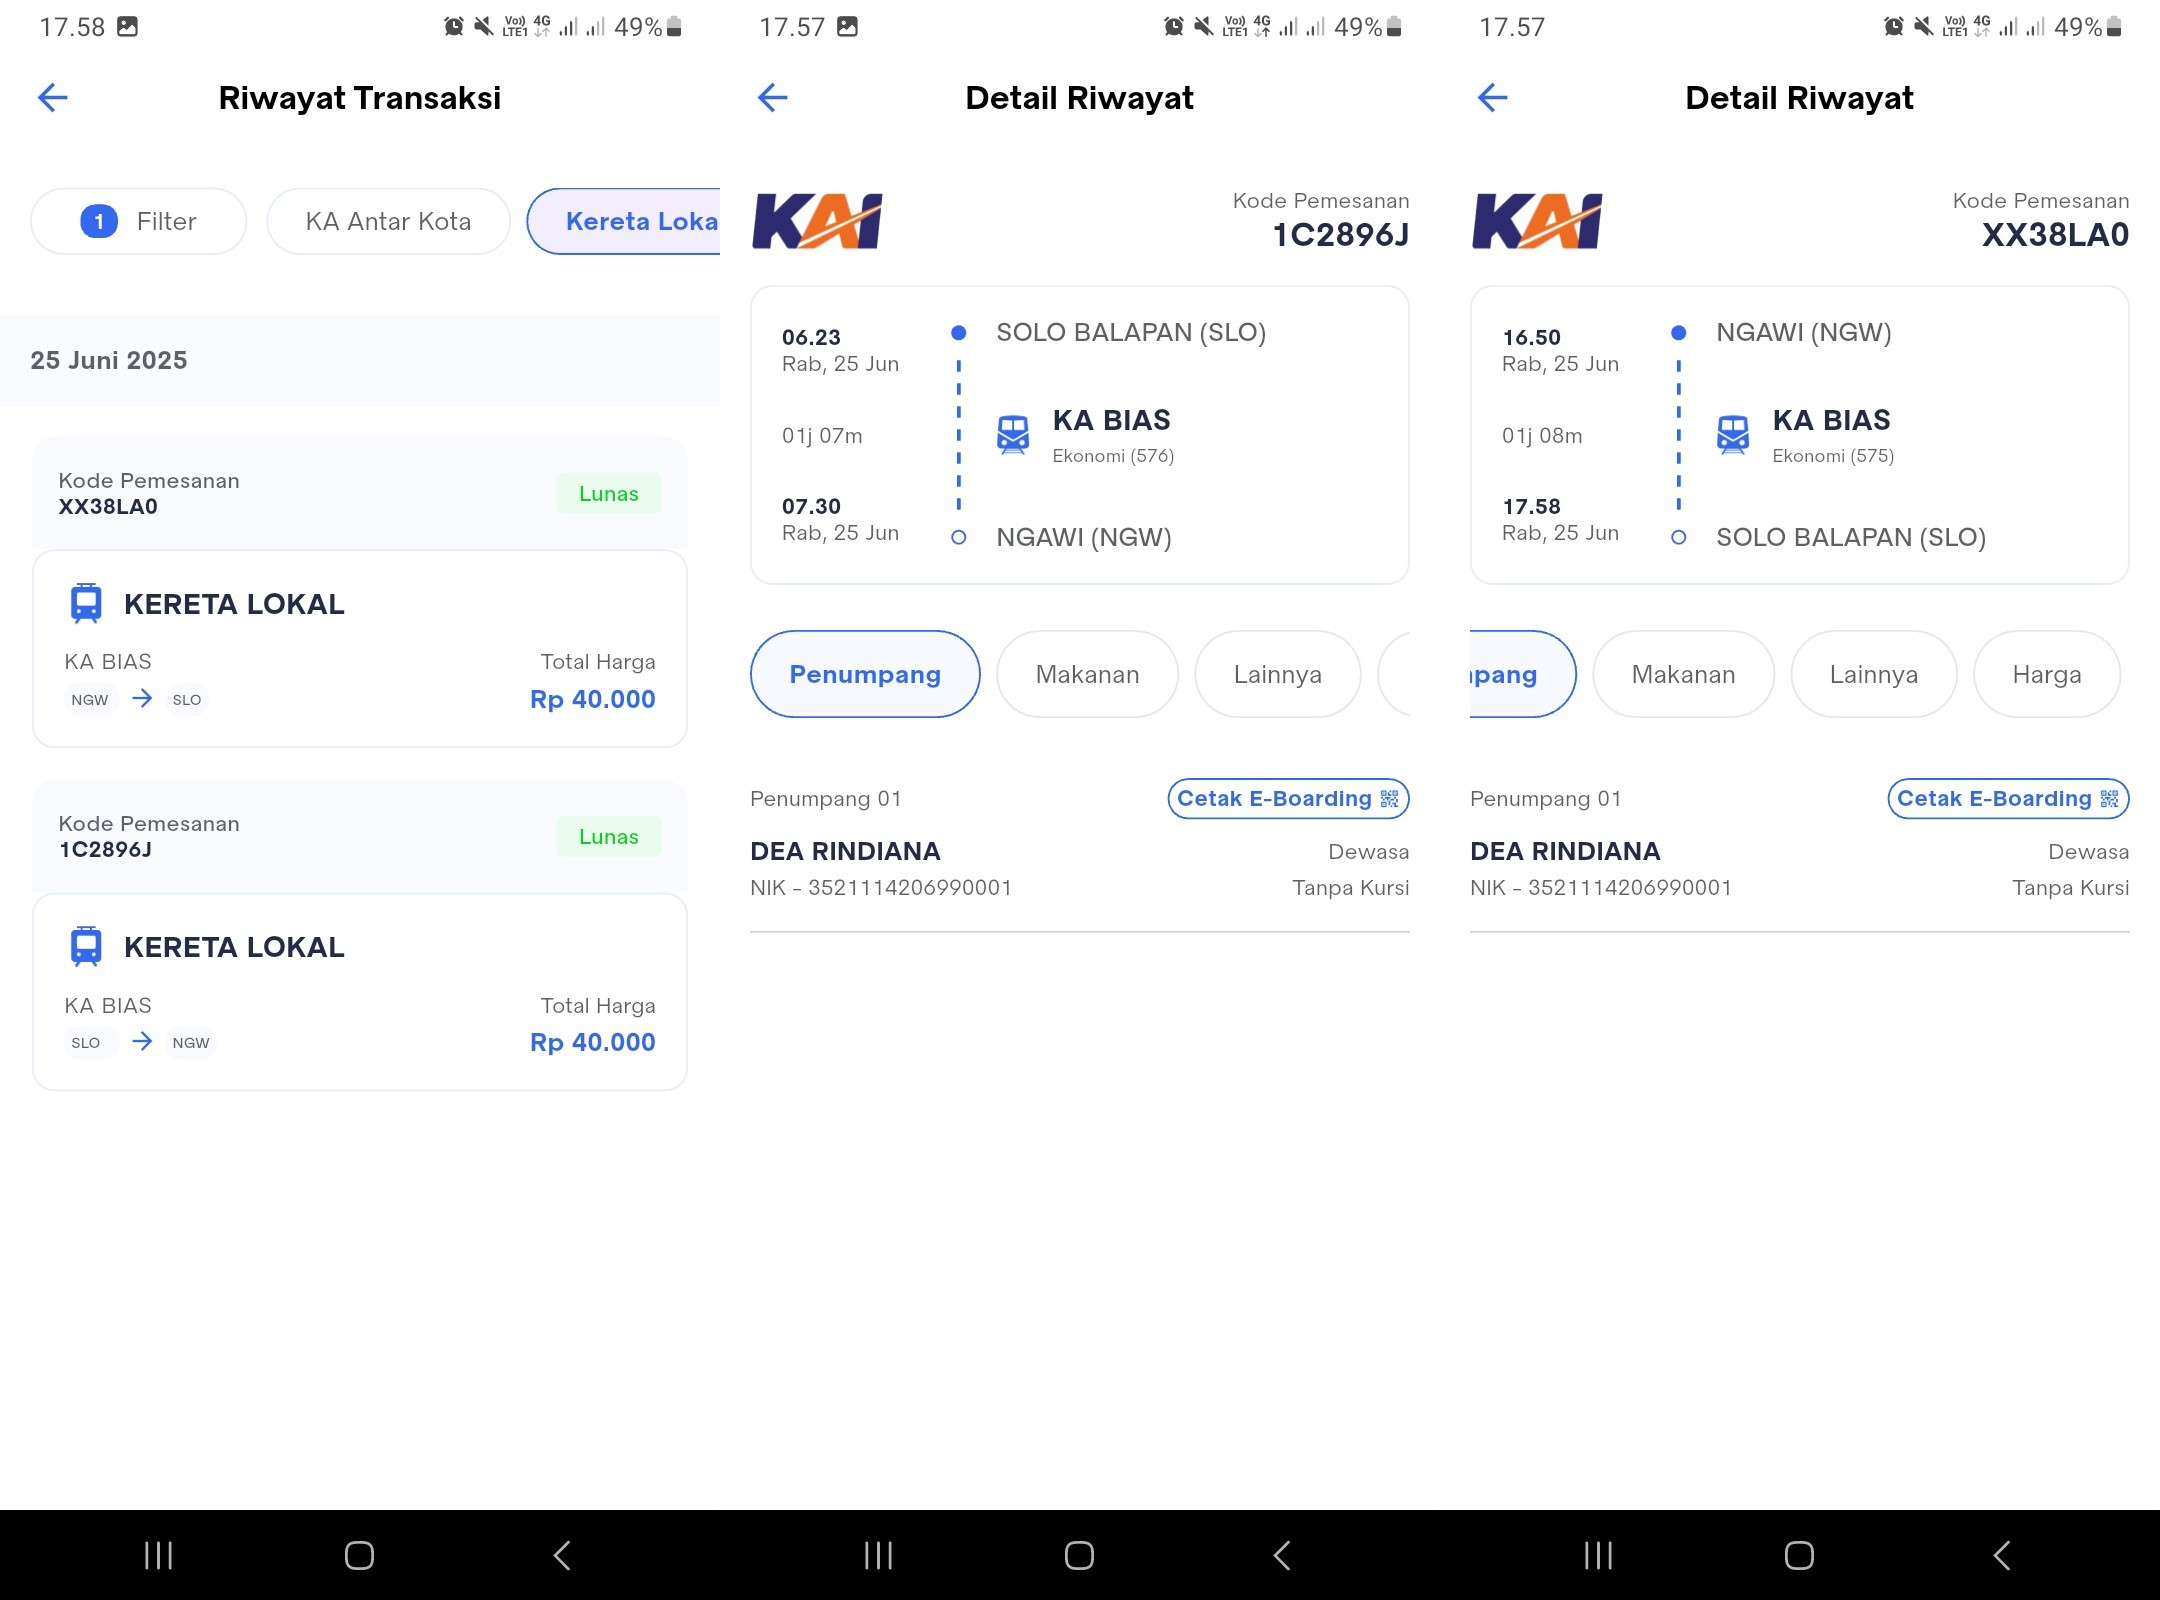Open the Filter options chip
This screenshot has height=1600, width=2160.
(139, 221)
